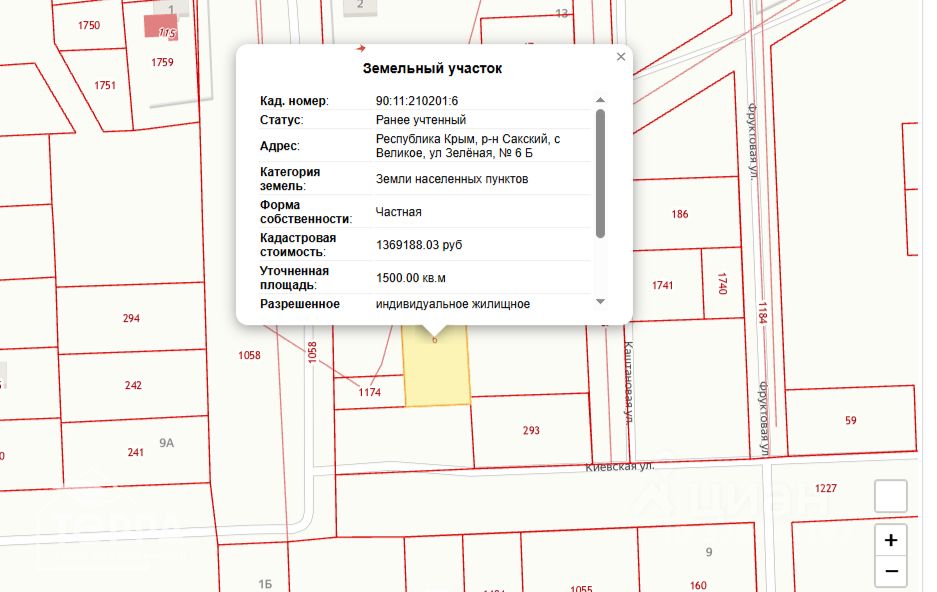Screen dimensions: 937x592
Task: Select parcel 160 on the map
Action: [697, 585]
